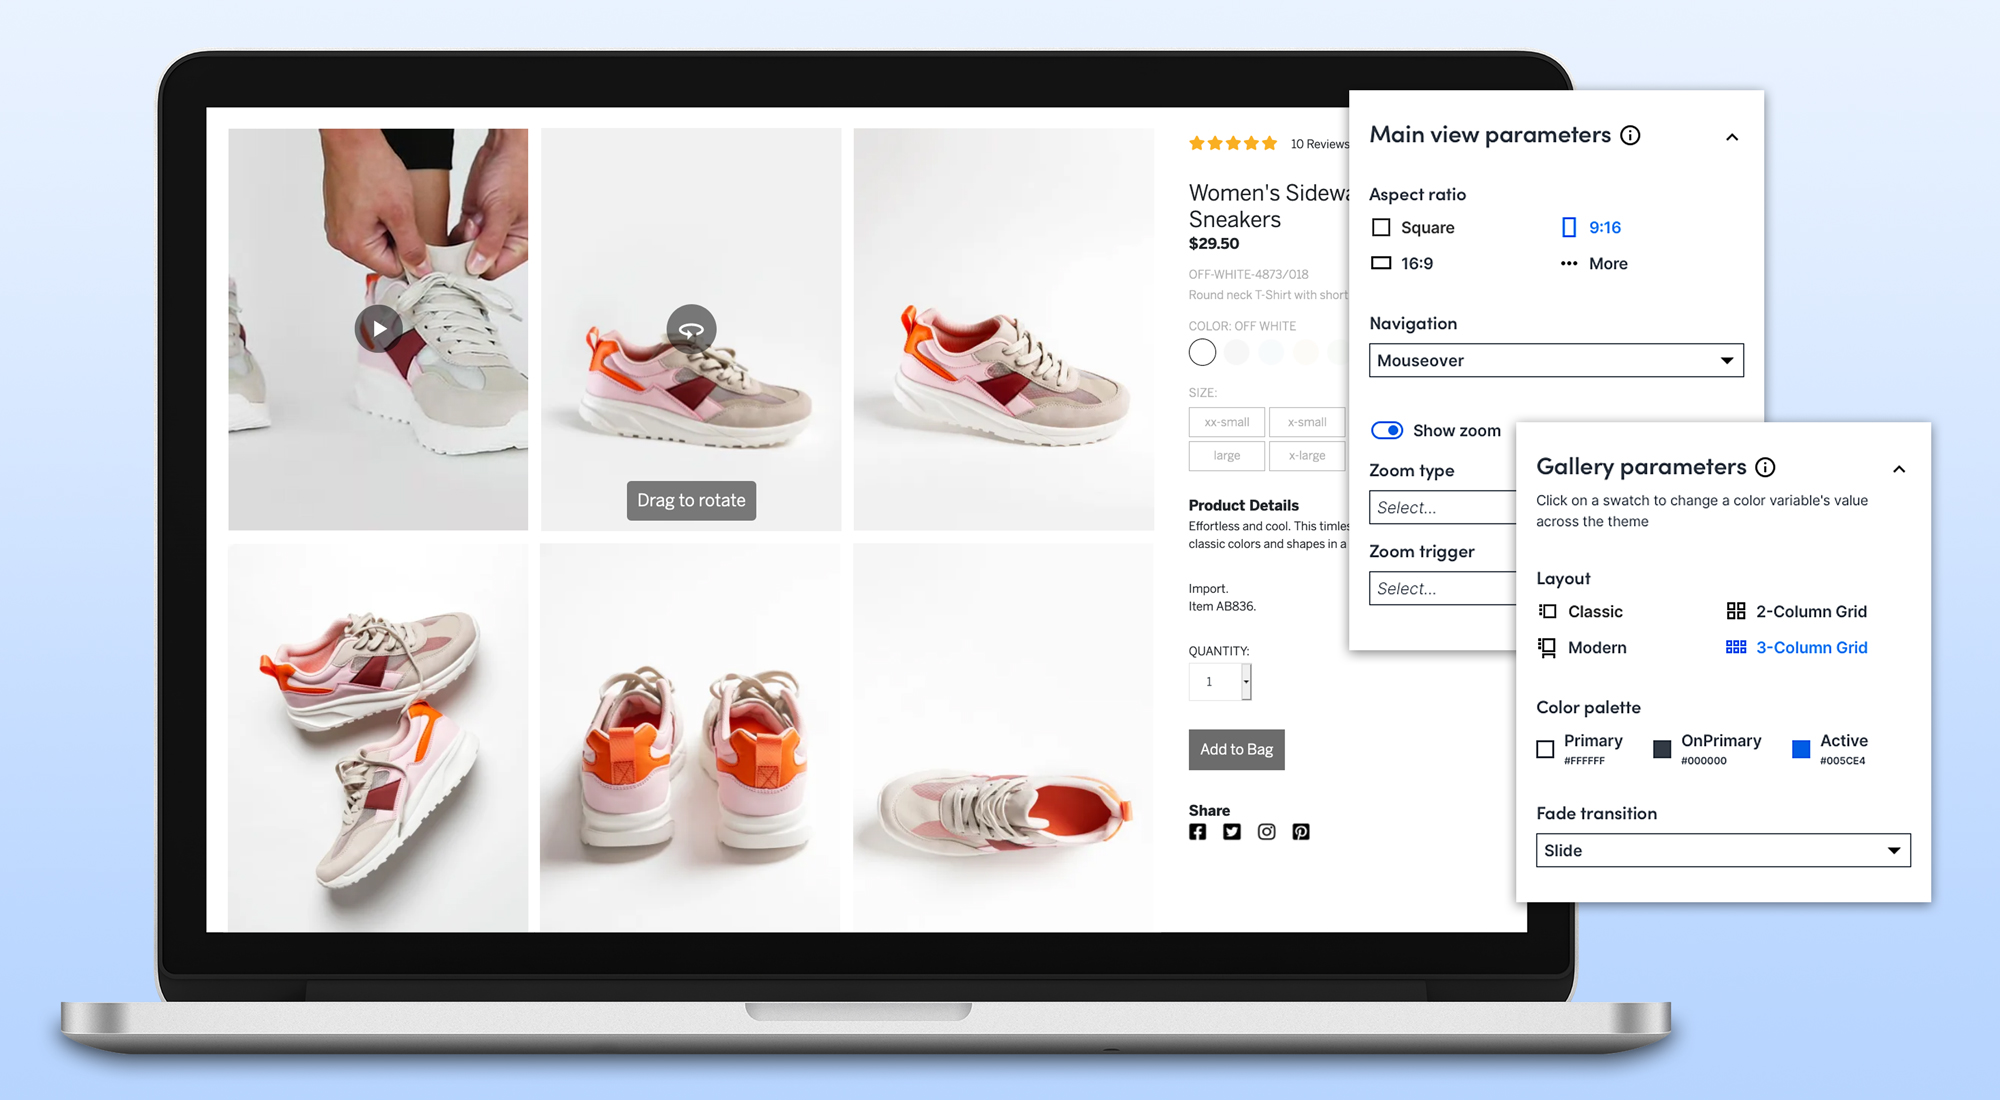Share the product on Instagram
The image size is (2000, 1100).
(x=1266, y=831)
